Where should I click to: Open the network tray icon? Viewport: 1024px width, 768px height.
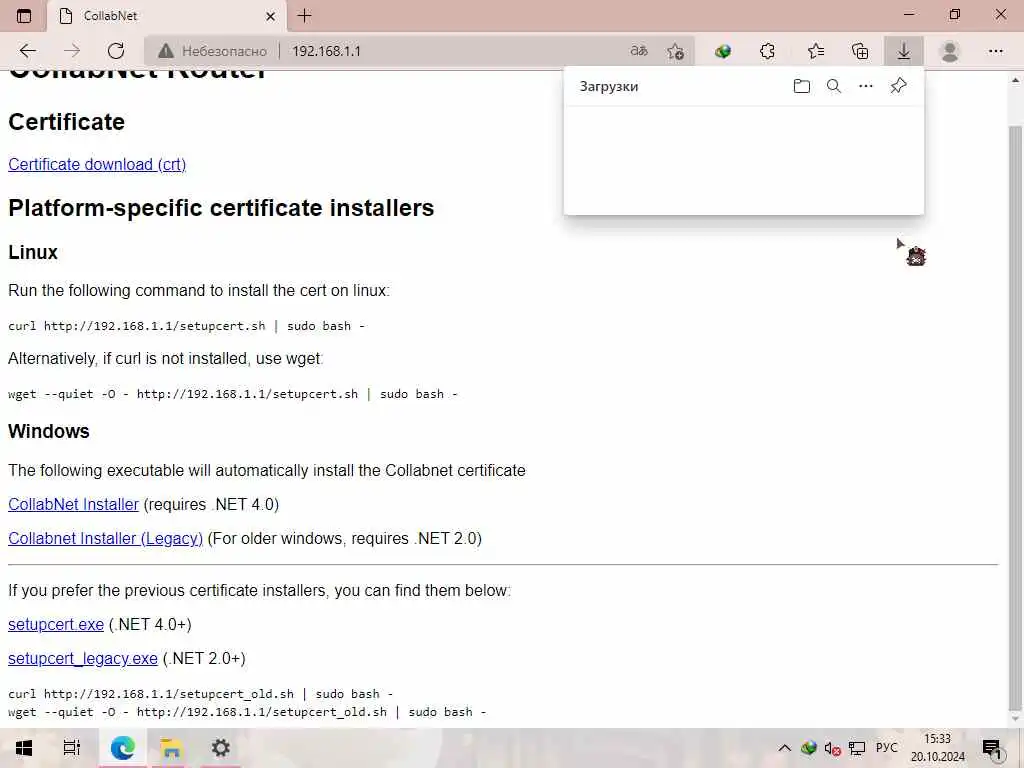[857, 748]
